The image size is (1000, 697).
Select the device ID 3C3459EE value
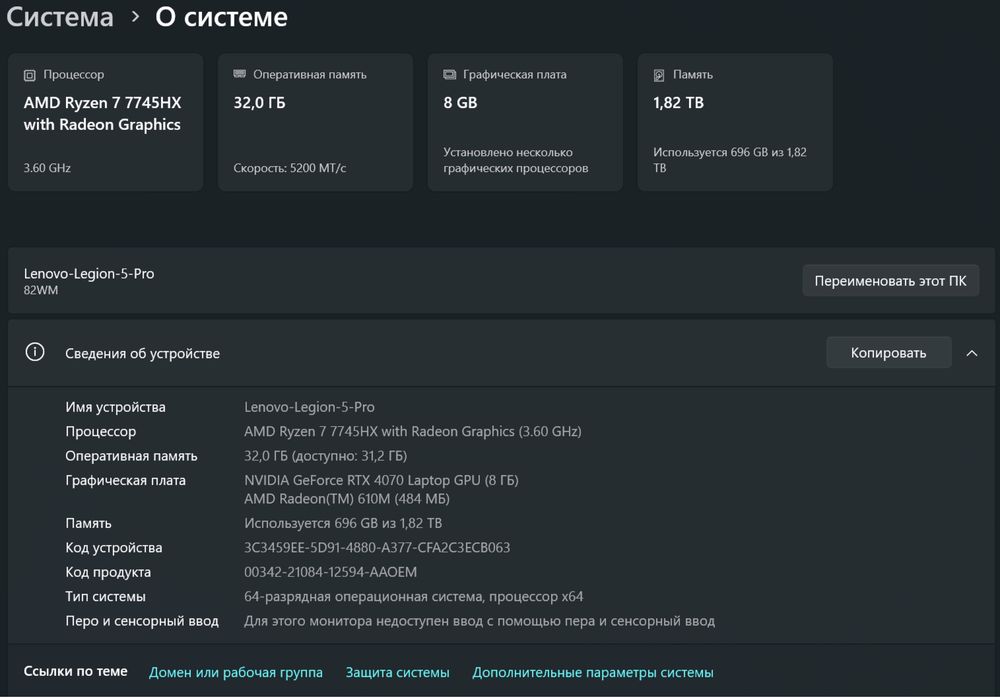(377, 548)
